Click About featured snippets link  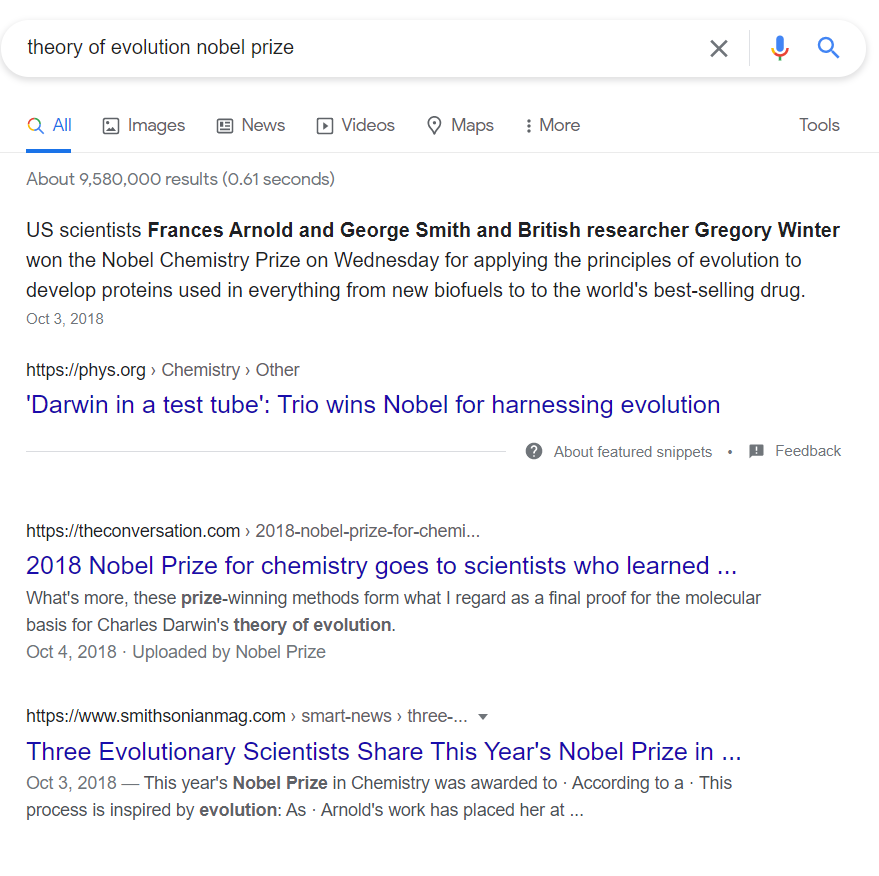click(633, 452)
